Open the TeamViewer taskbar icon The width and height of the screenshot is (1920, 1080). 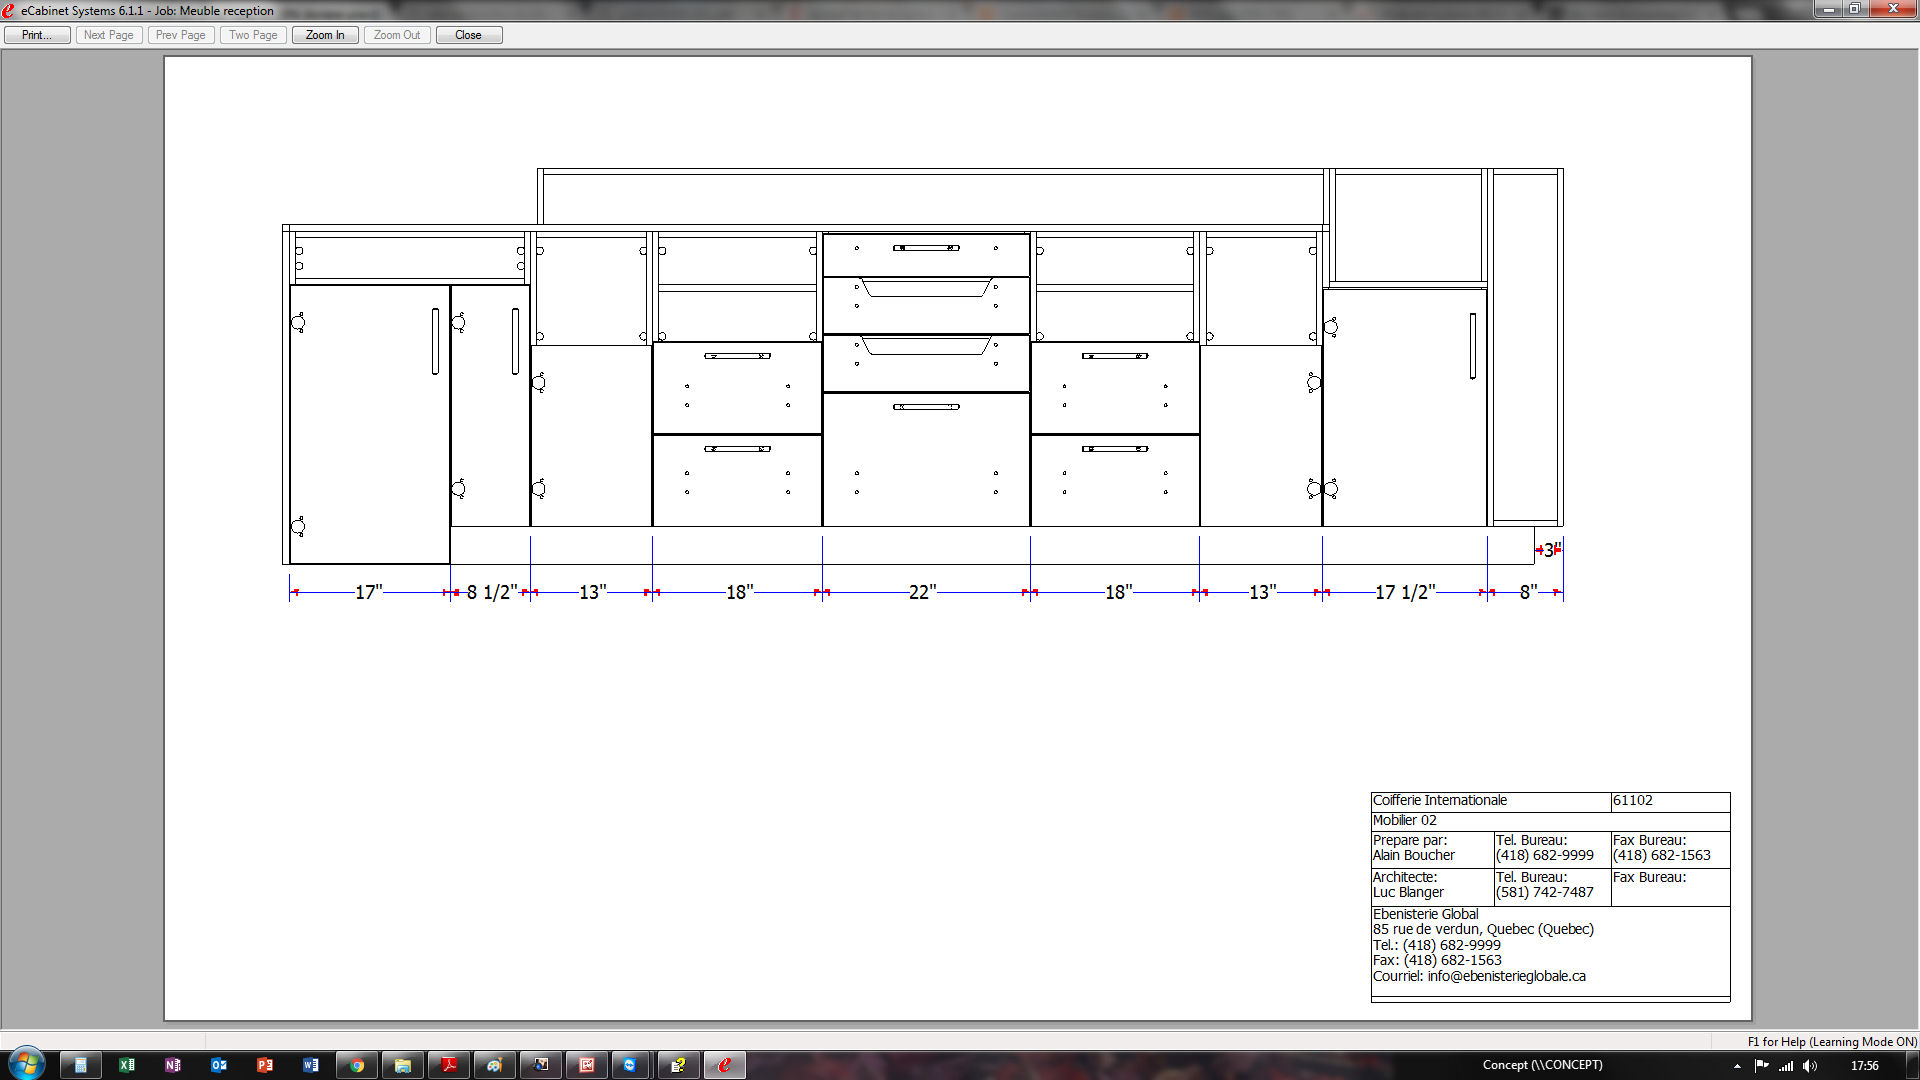pyautogui.click(x=631, y=1065)
